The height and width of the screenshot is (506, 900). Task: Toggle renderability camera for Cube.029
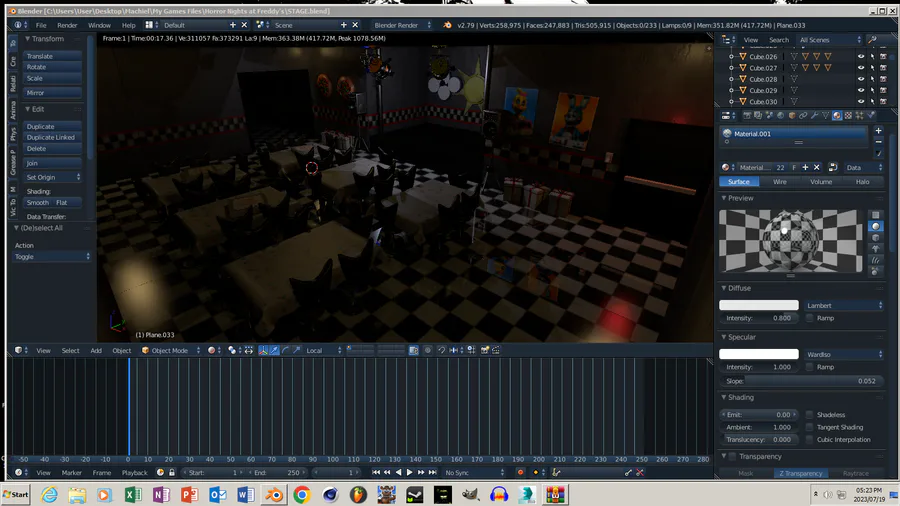click(883, 90)
